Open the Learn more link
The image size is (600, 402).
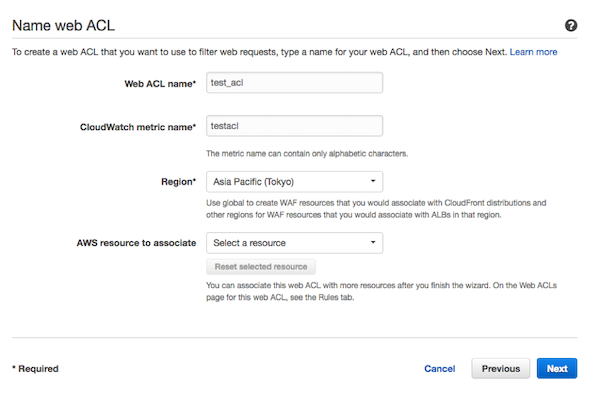[533, 51]
